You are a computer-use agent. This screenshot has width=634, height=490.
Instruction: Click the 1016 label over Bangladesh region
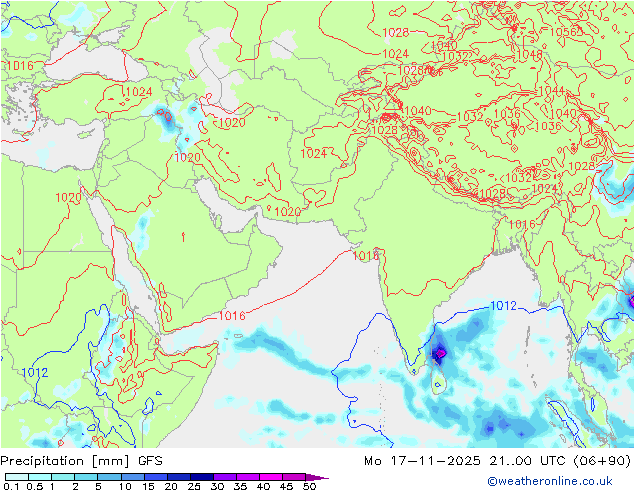[522, 224]
